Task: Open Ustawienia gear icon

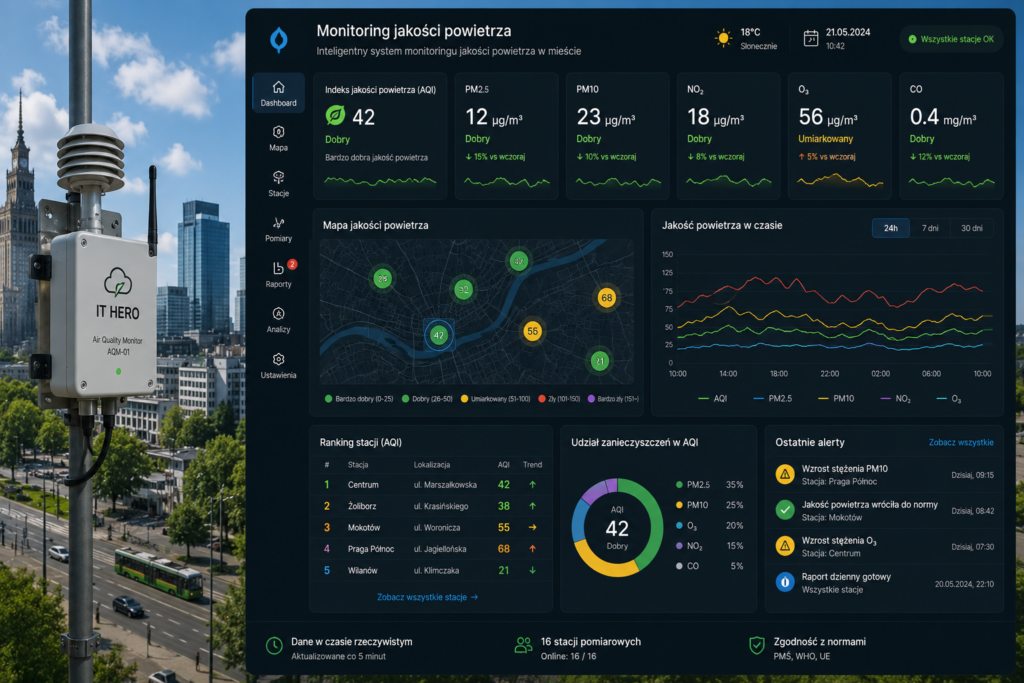Action: [x=278, y=359]
